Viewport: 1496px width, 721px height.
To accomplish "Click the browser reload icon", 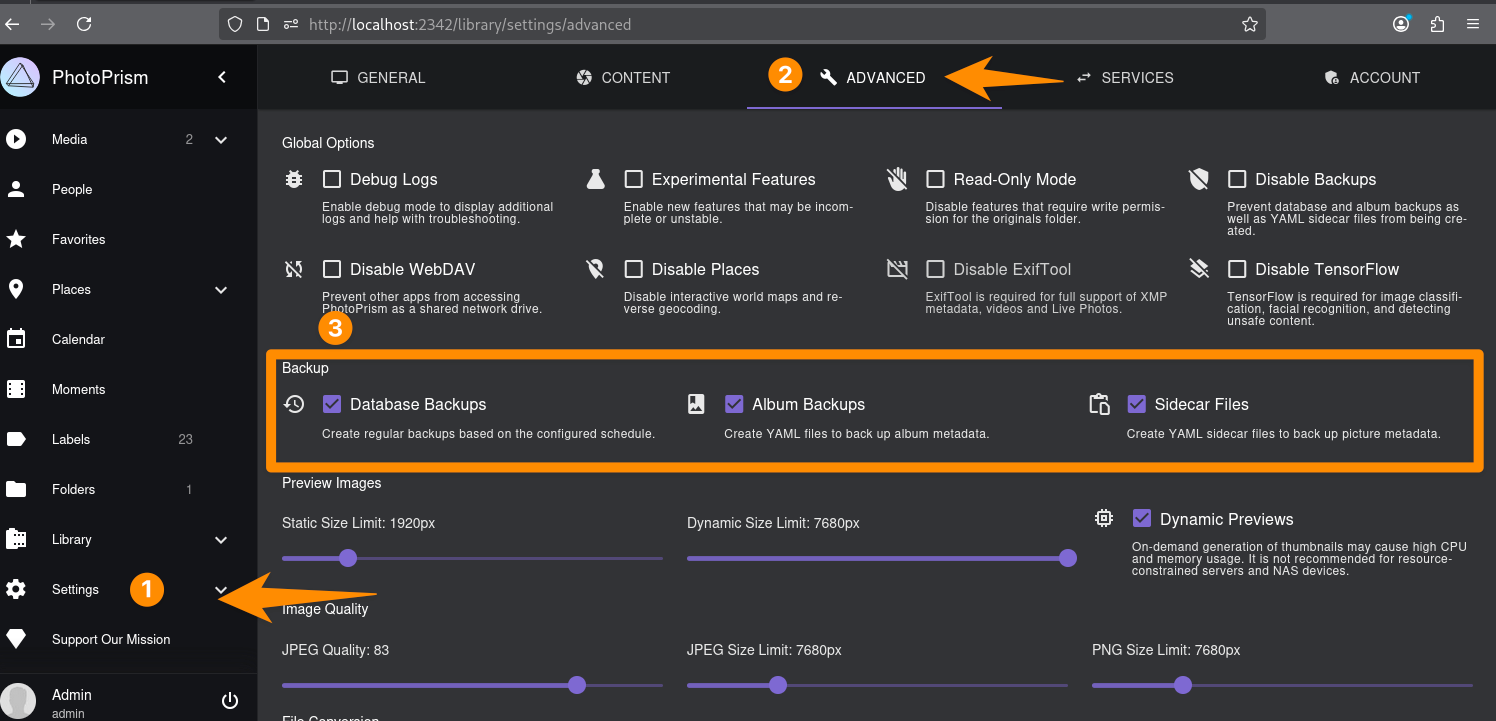I will tap(84, 24).
